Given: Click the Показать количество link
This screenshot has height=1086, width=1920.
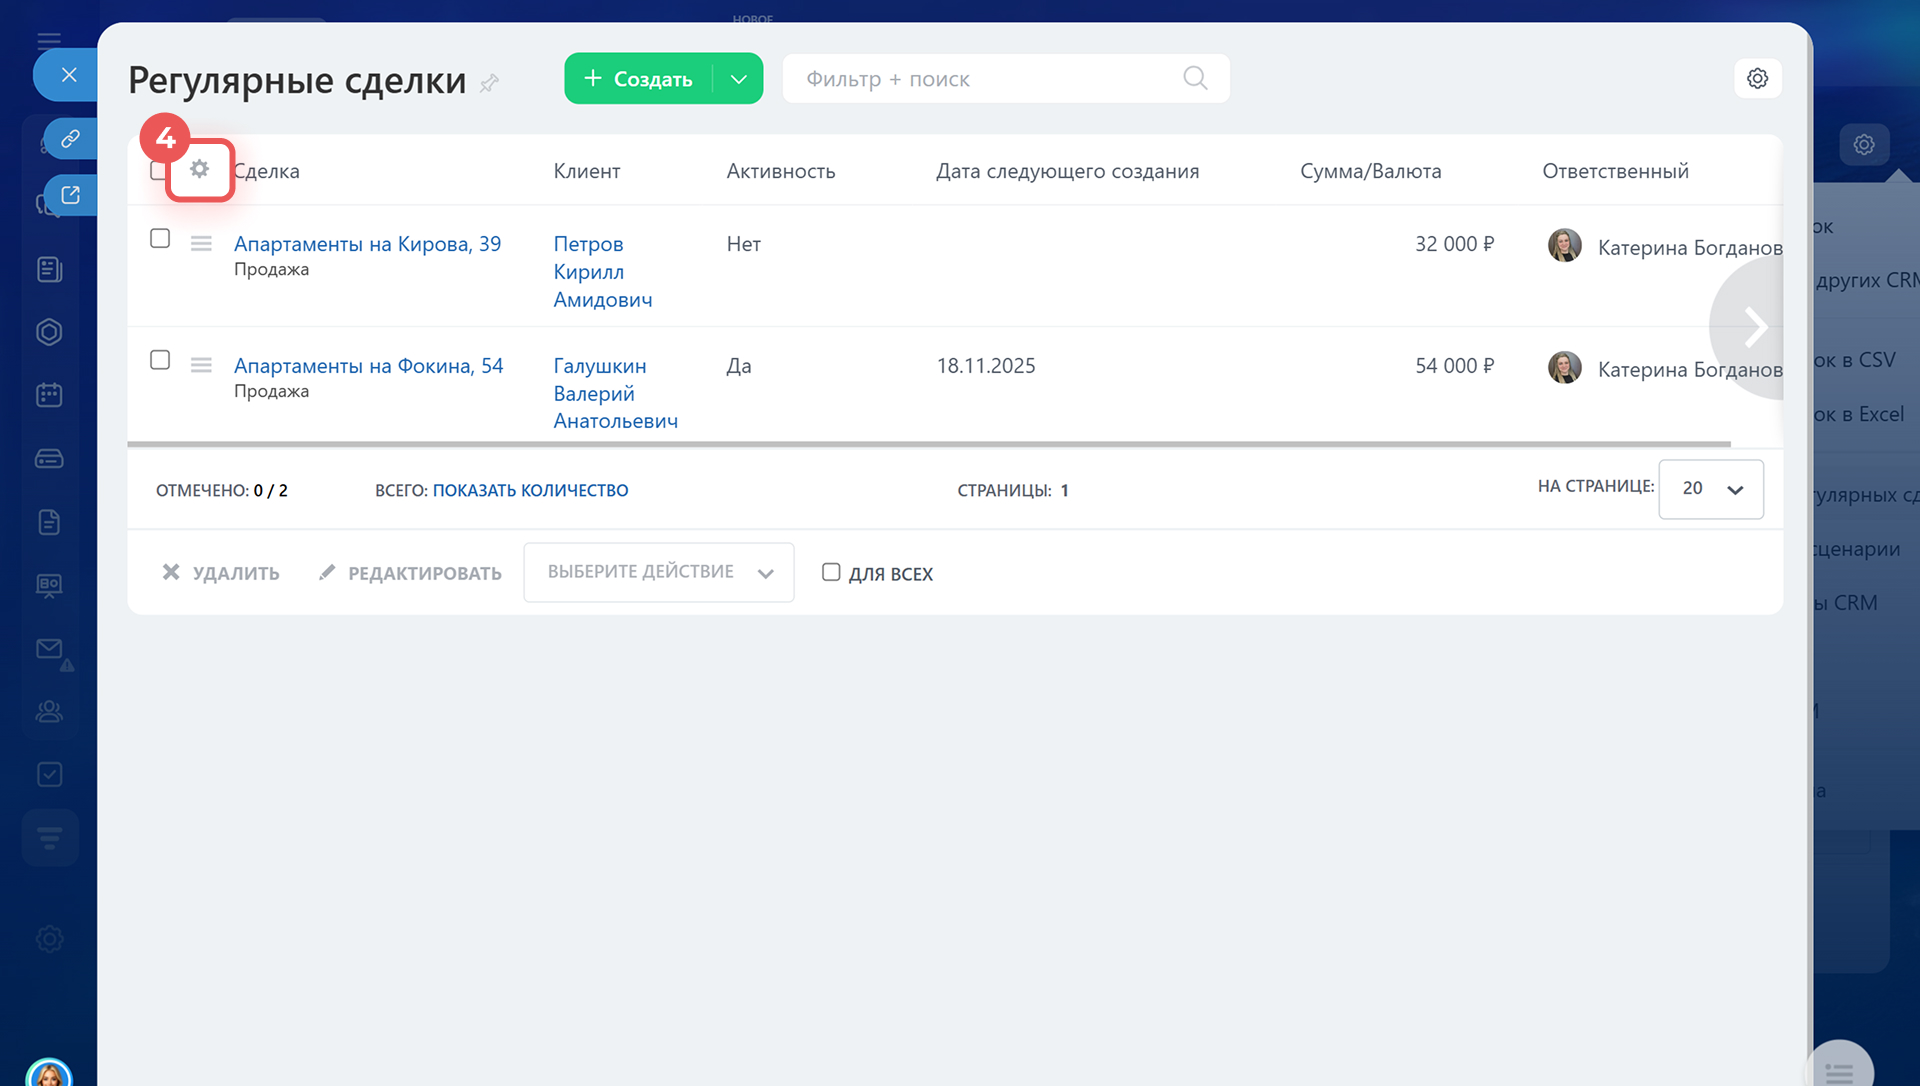Looking at the screenshot, I should point(530,490).
